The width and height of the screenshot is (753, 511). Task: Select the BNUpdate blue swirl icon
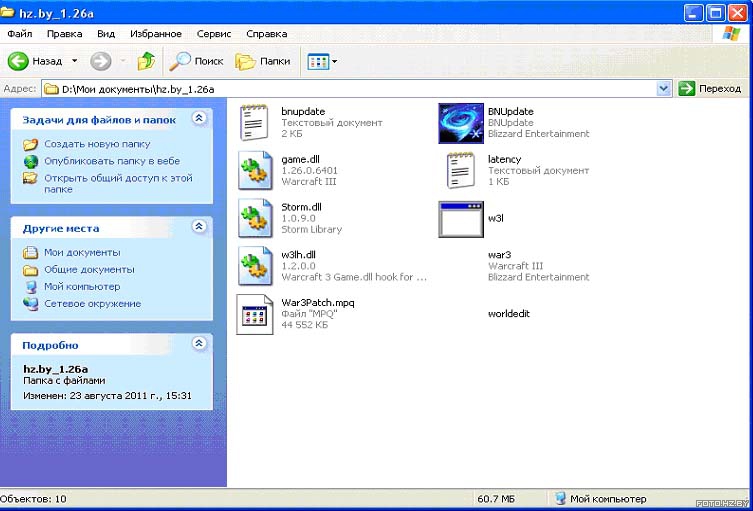[461, 123]
